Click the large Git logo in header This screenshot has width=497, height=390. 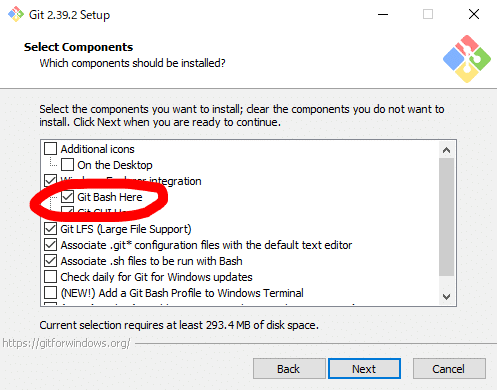coord(467,59)
